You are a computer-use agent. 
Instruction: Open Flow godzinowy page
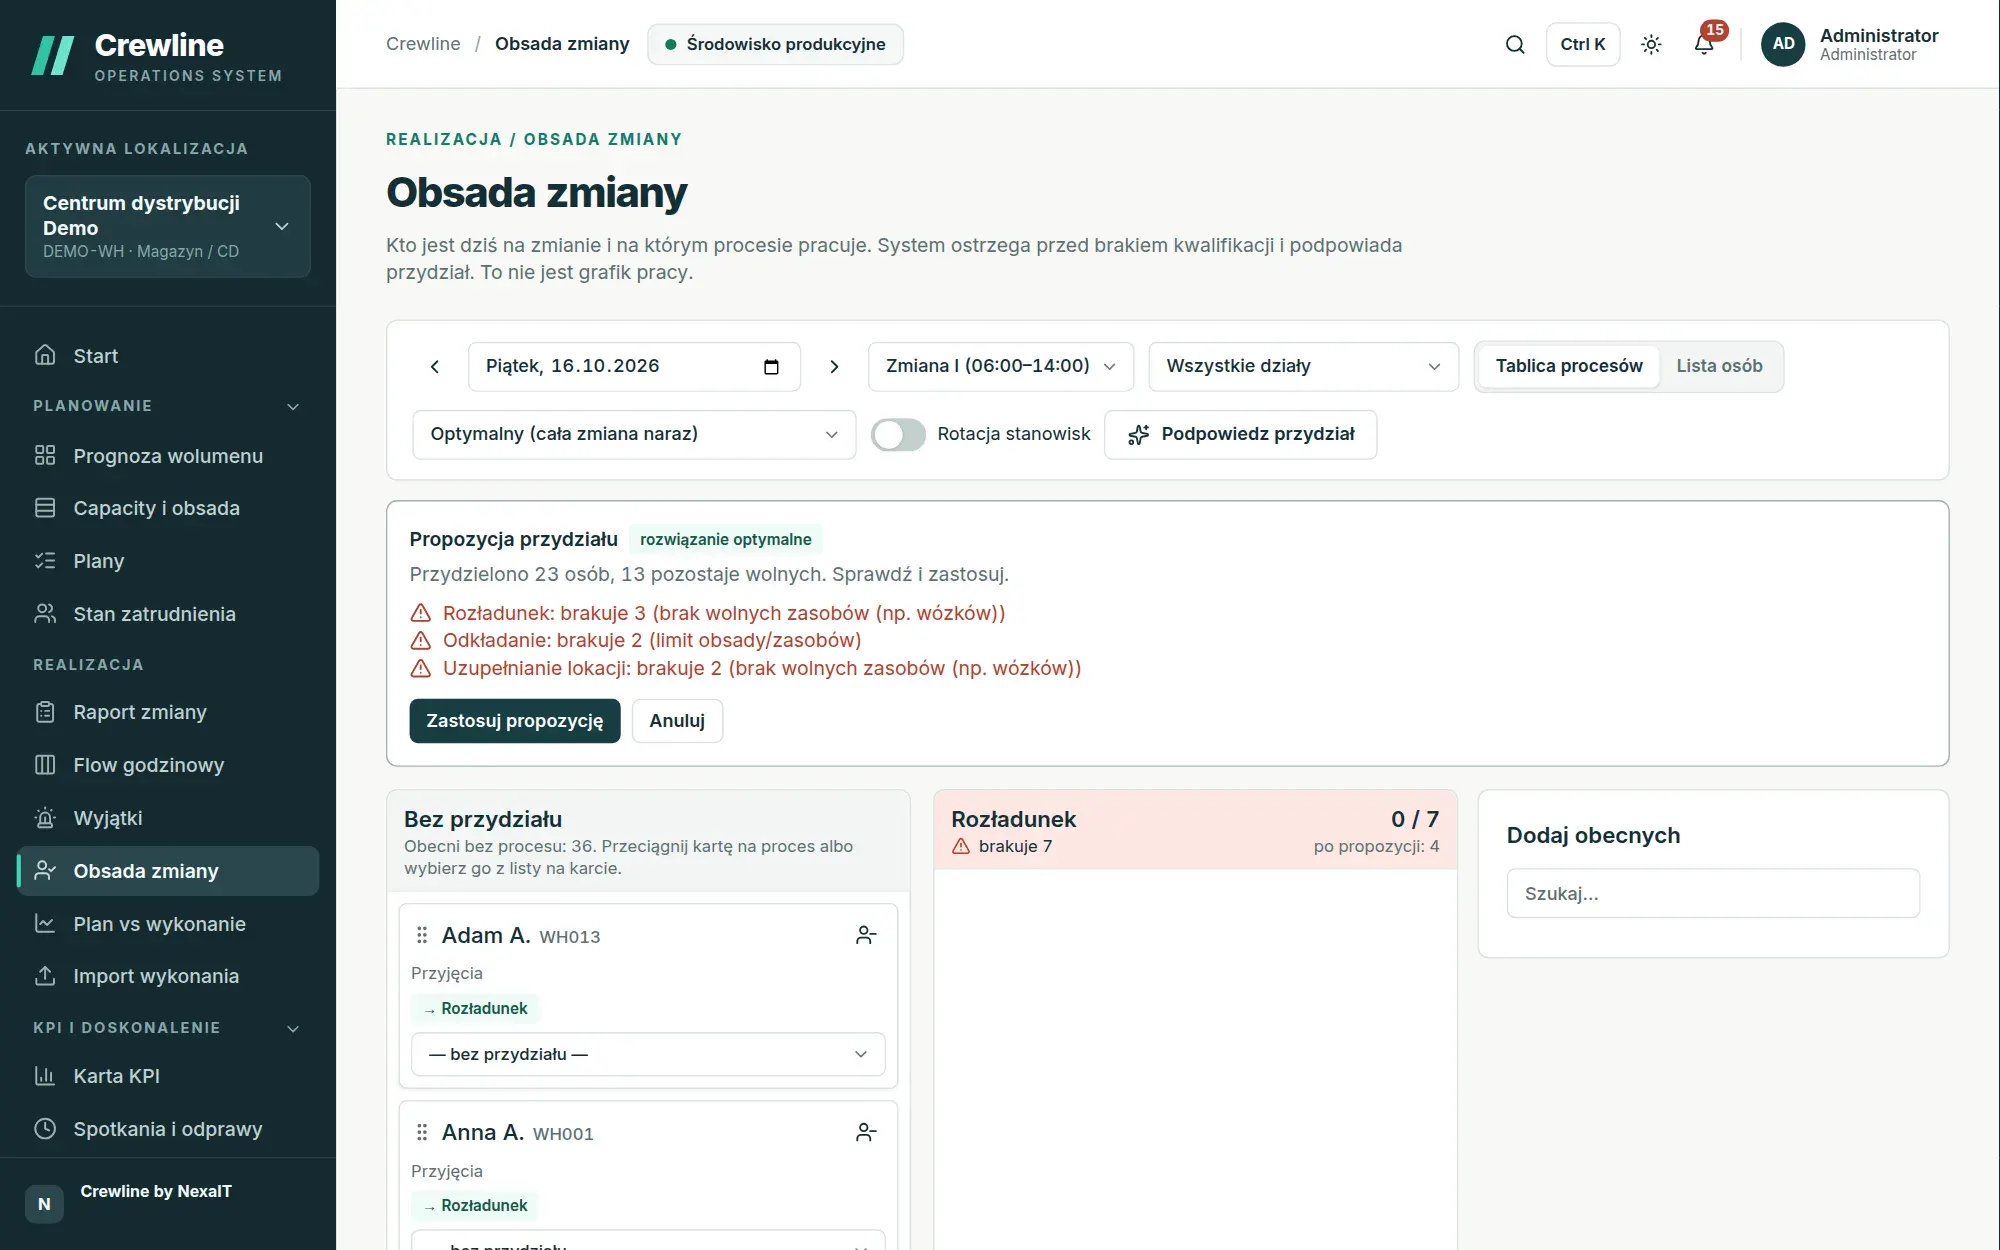pos(168,765)
